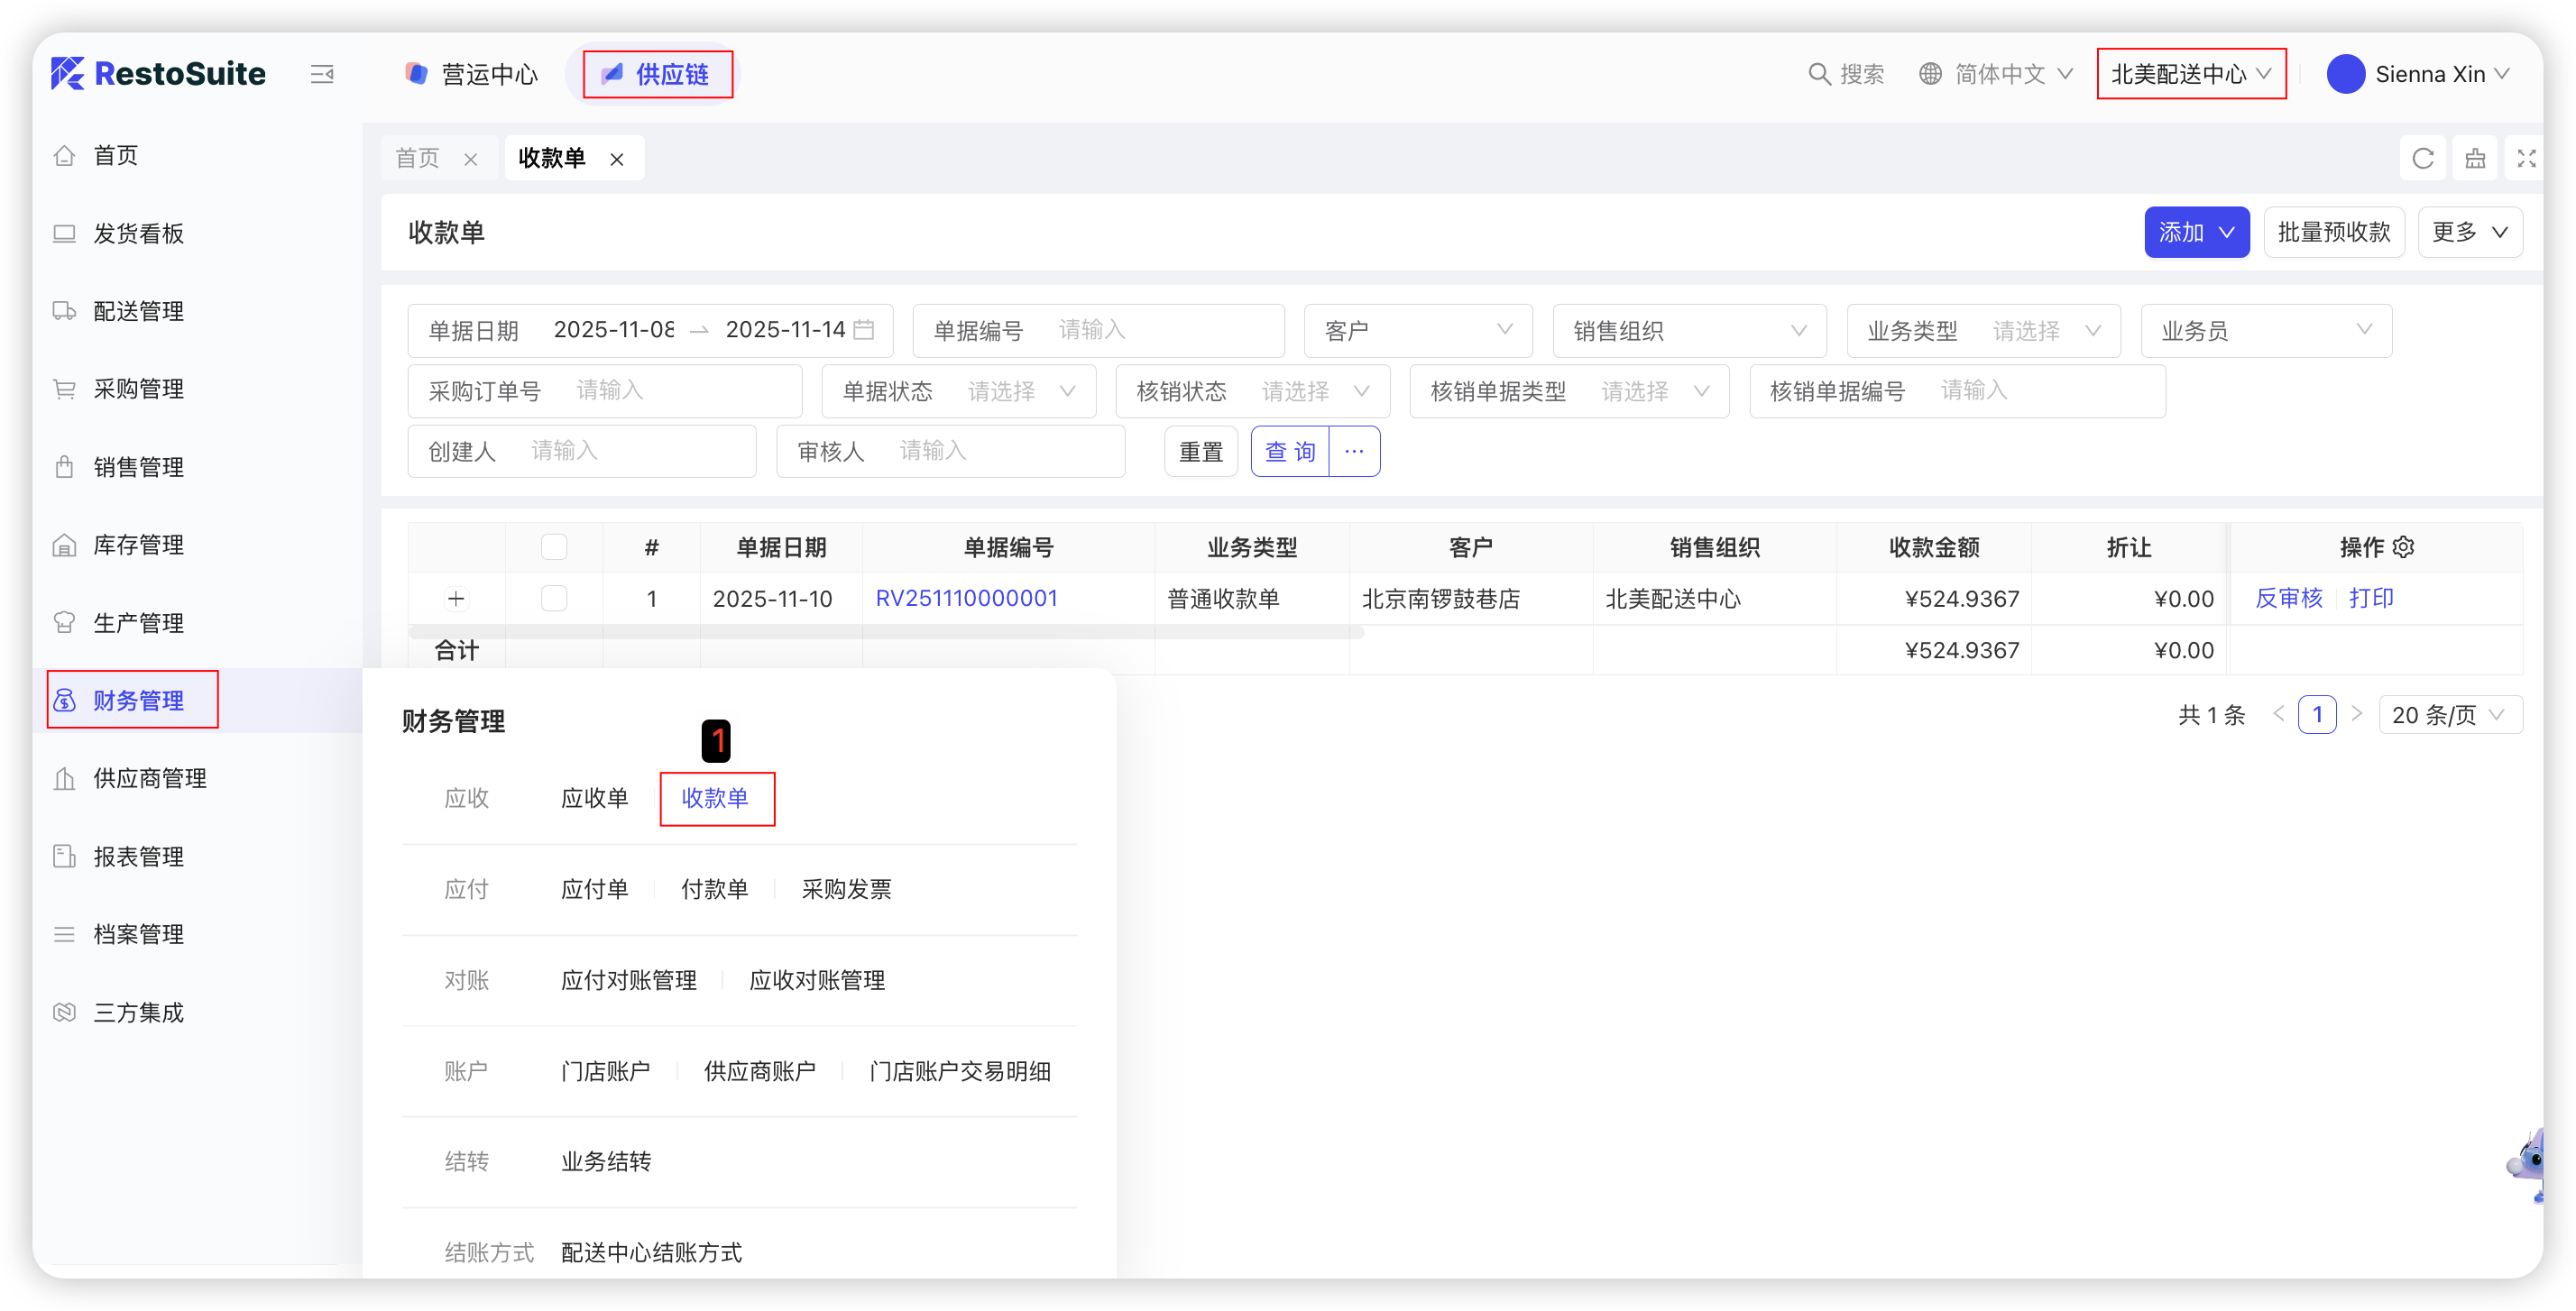Select 应收单 in the finance menu
This screenshot has height=1311, width=2576.
594,798
